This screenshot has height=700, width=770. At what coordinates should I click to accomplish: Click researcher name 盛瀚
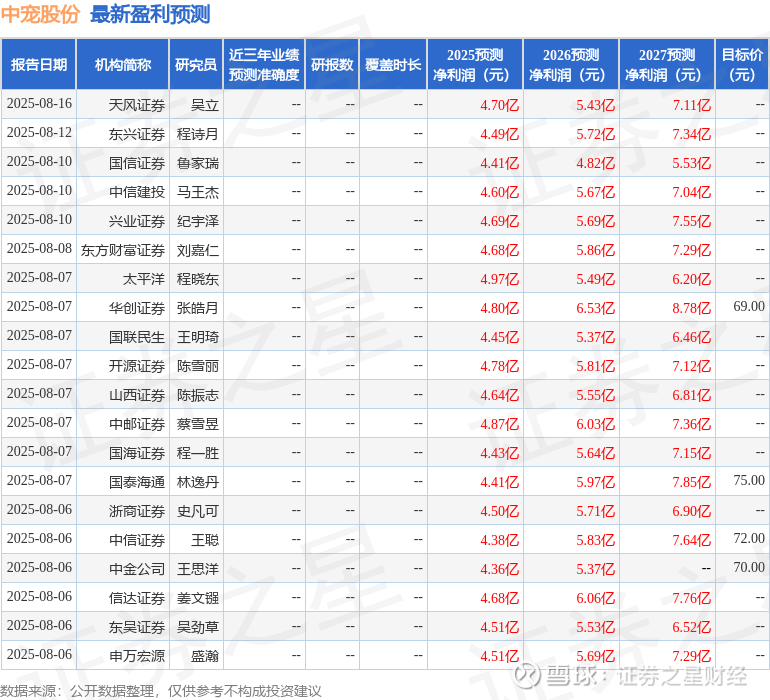(x=205, y=655)
